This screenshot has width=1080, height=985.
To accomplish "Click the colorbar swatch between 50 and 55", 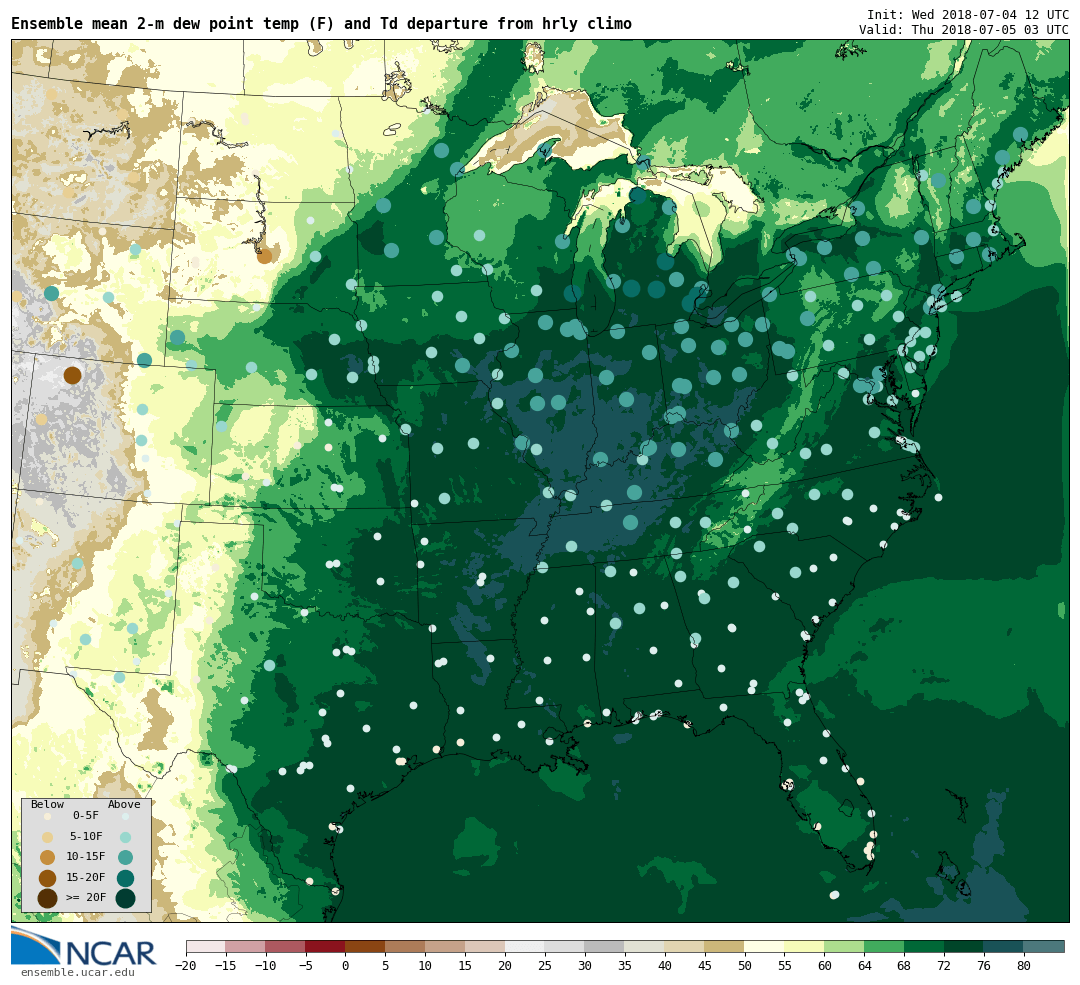I will [x=764, y=946].
